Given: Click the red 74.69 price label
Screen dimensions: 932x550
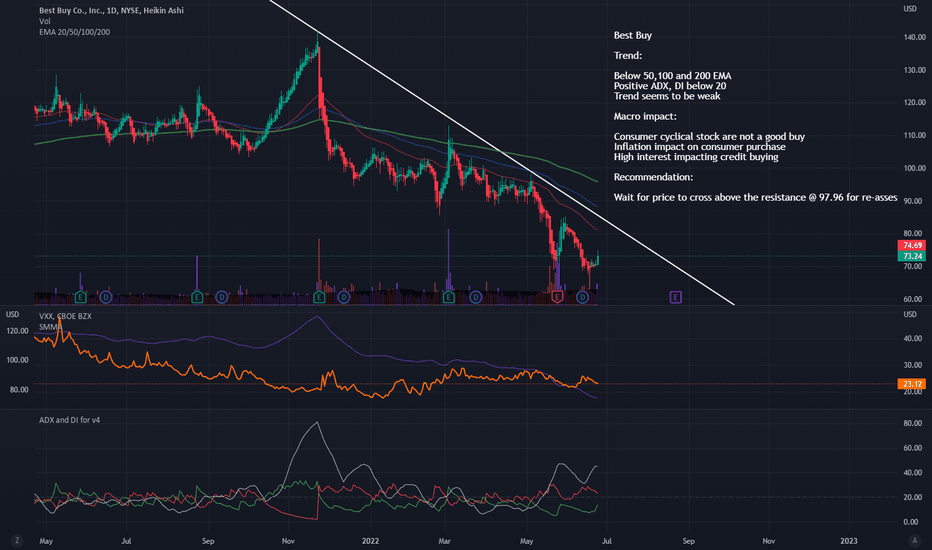Looking at the screenshot, I should point(912,245).
